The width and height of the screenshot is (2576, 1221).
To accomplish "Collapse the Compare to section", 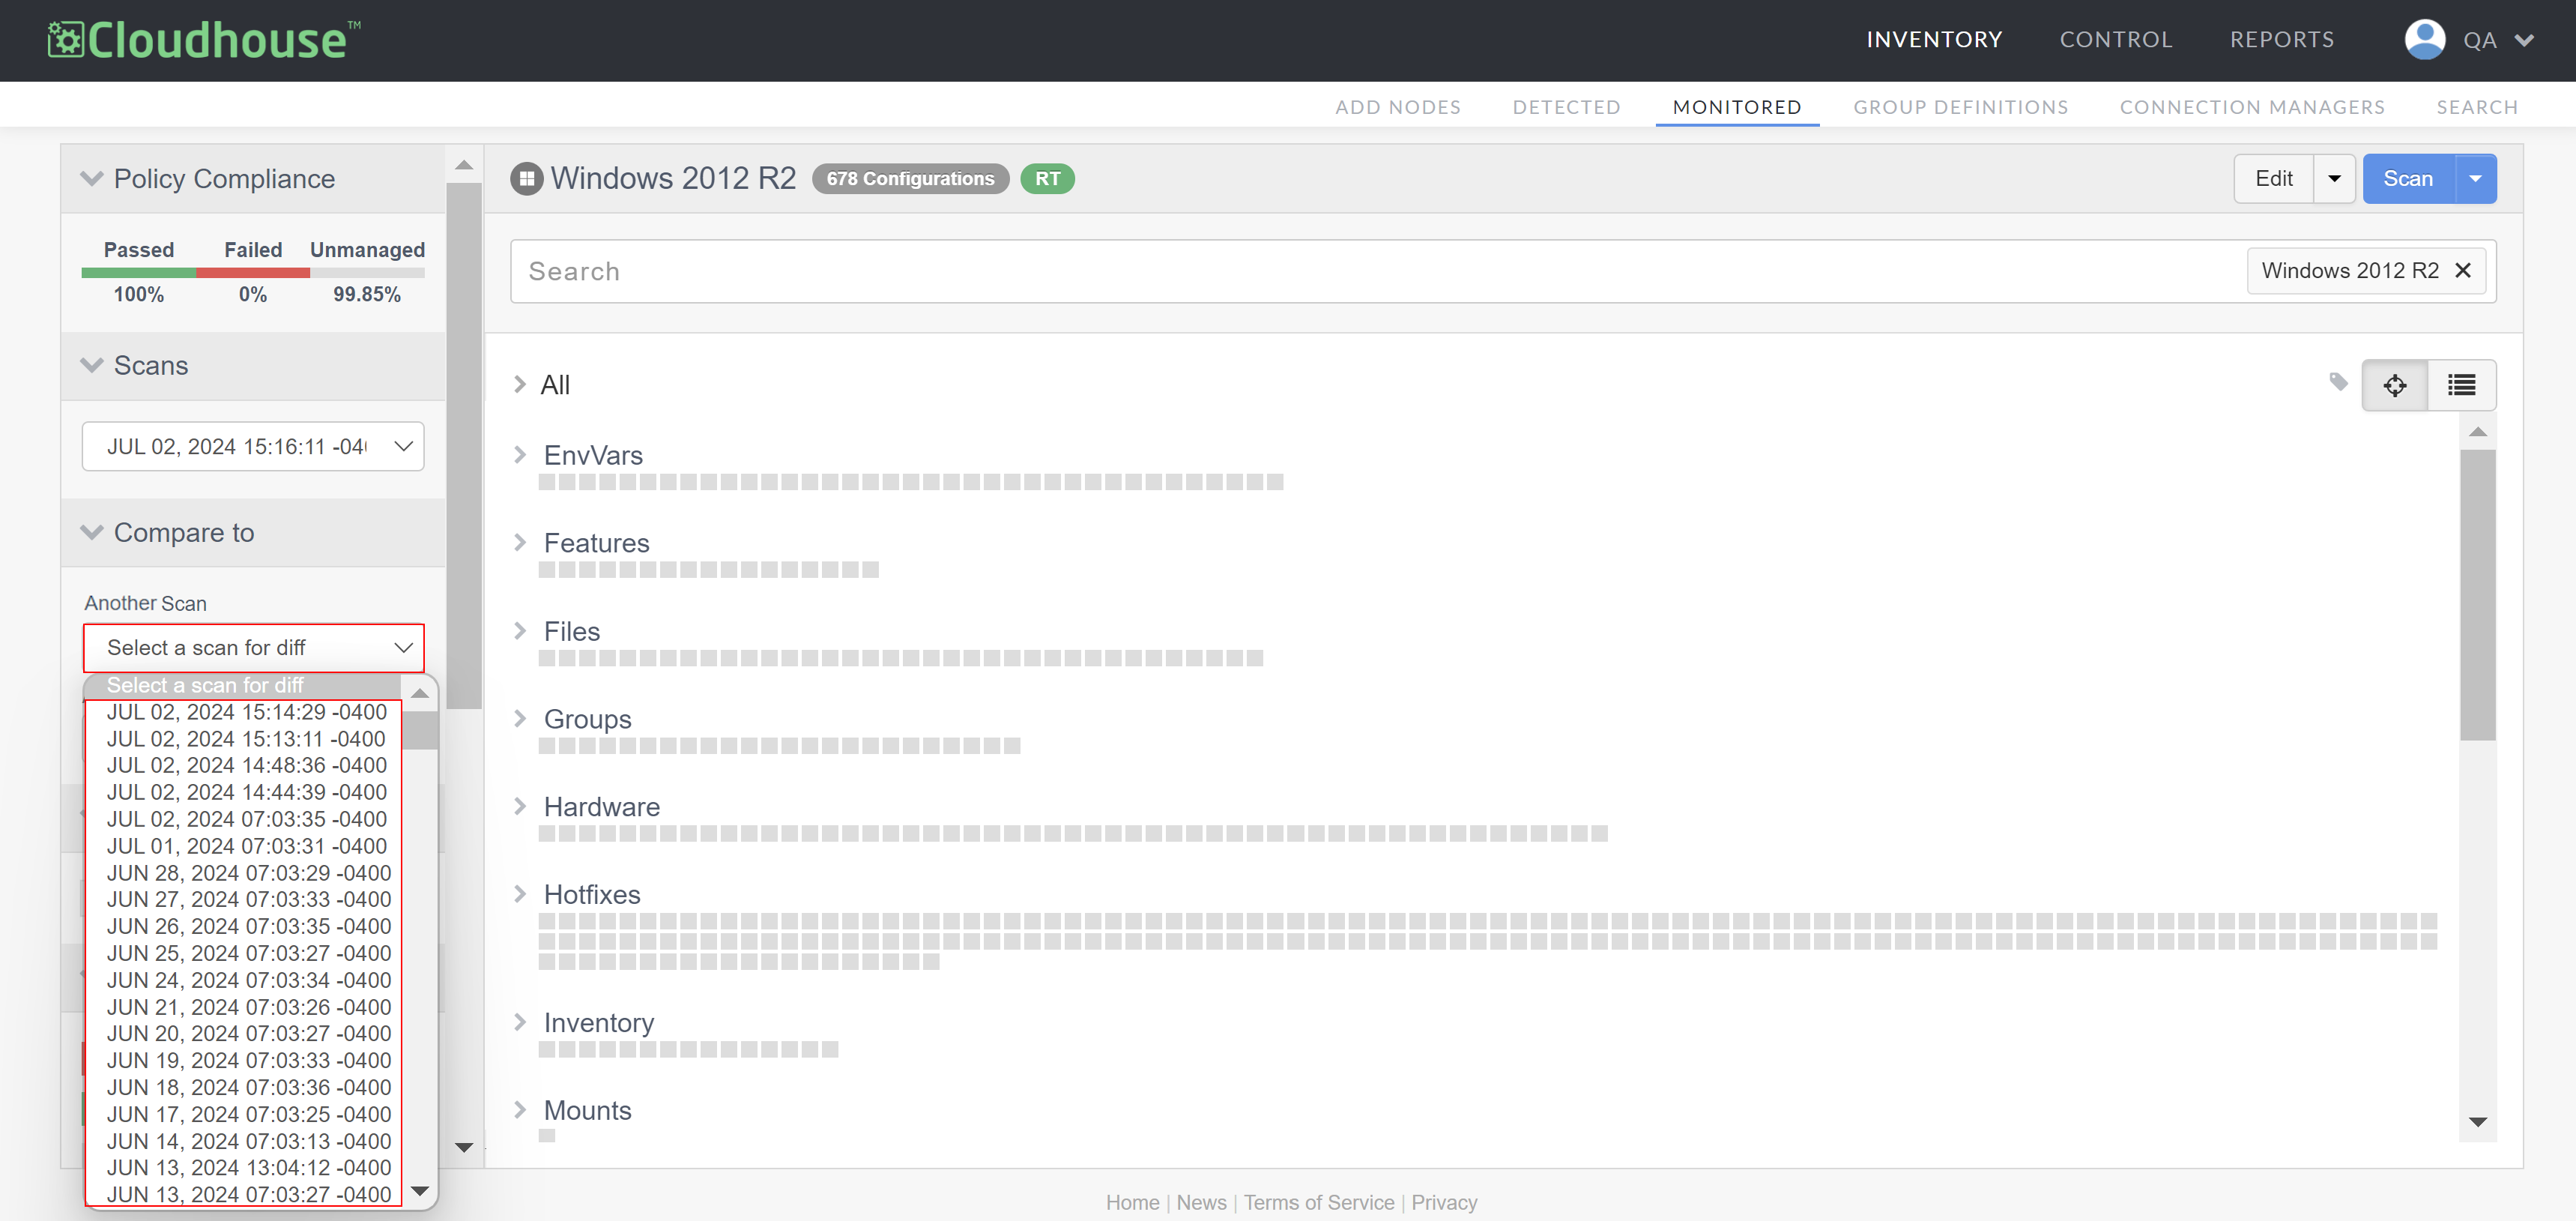I will (92, 532).
